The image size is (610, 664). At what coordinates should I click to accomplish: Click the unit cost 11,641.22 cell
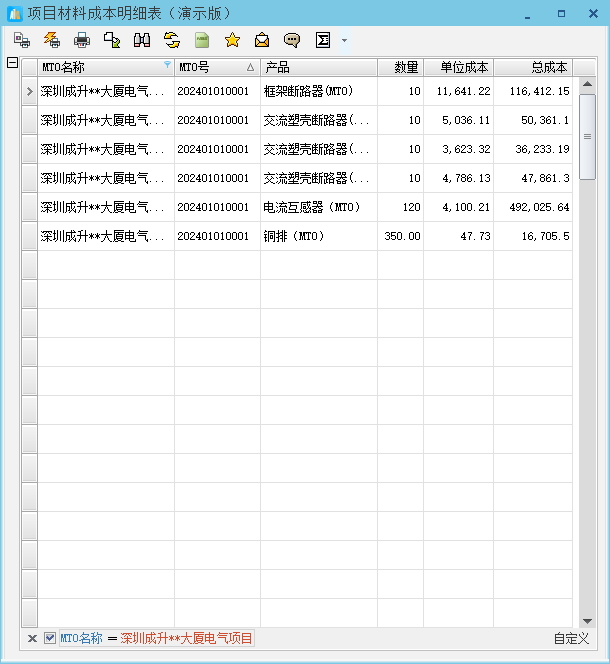click(459, 91)
